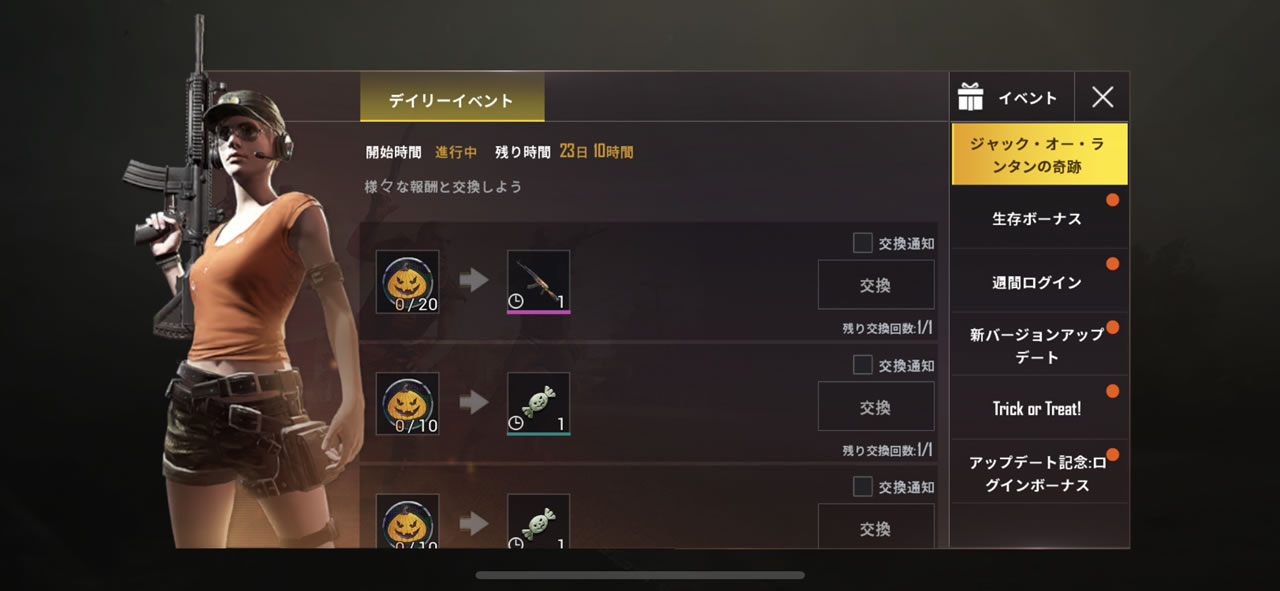Screen dimensions: 1280x591
Task: Open ジャック・オー・ランタンの奇跡 event
Action: (1039, 155)
